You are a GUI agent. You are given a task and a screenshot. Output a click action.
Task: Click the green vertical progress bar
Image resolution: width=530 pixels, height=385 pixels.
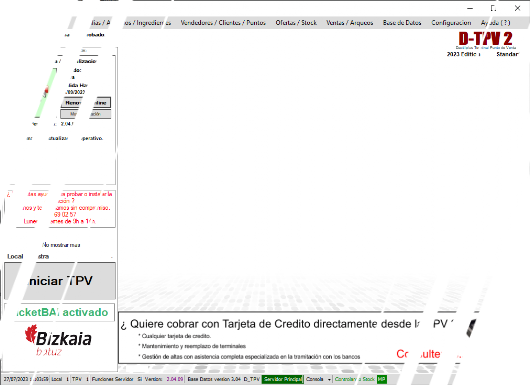click(x=46, y=93)
